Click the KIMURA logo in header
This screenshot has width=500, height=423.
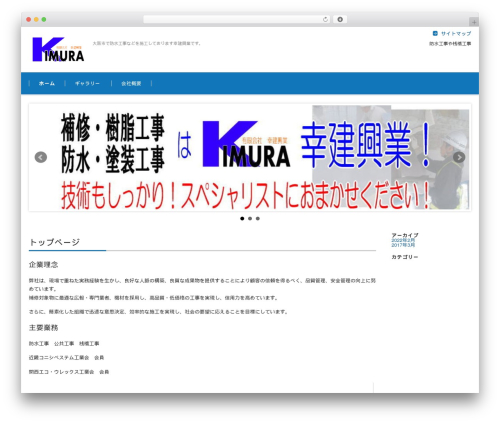[58, 49]
